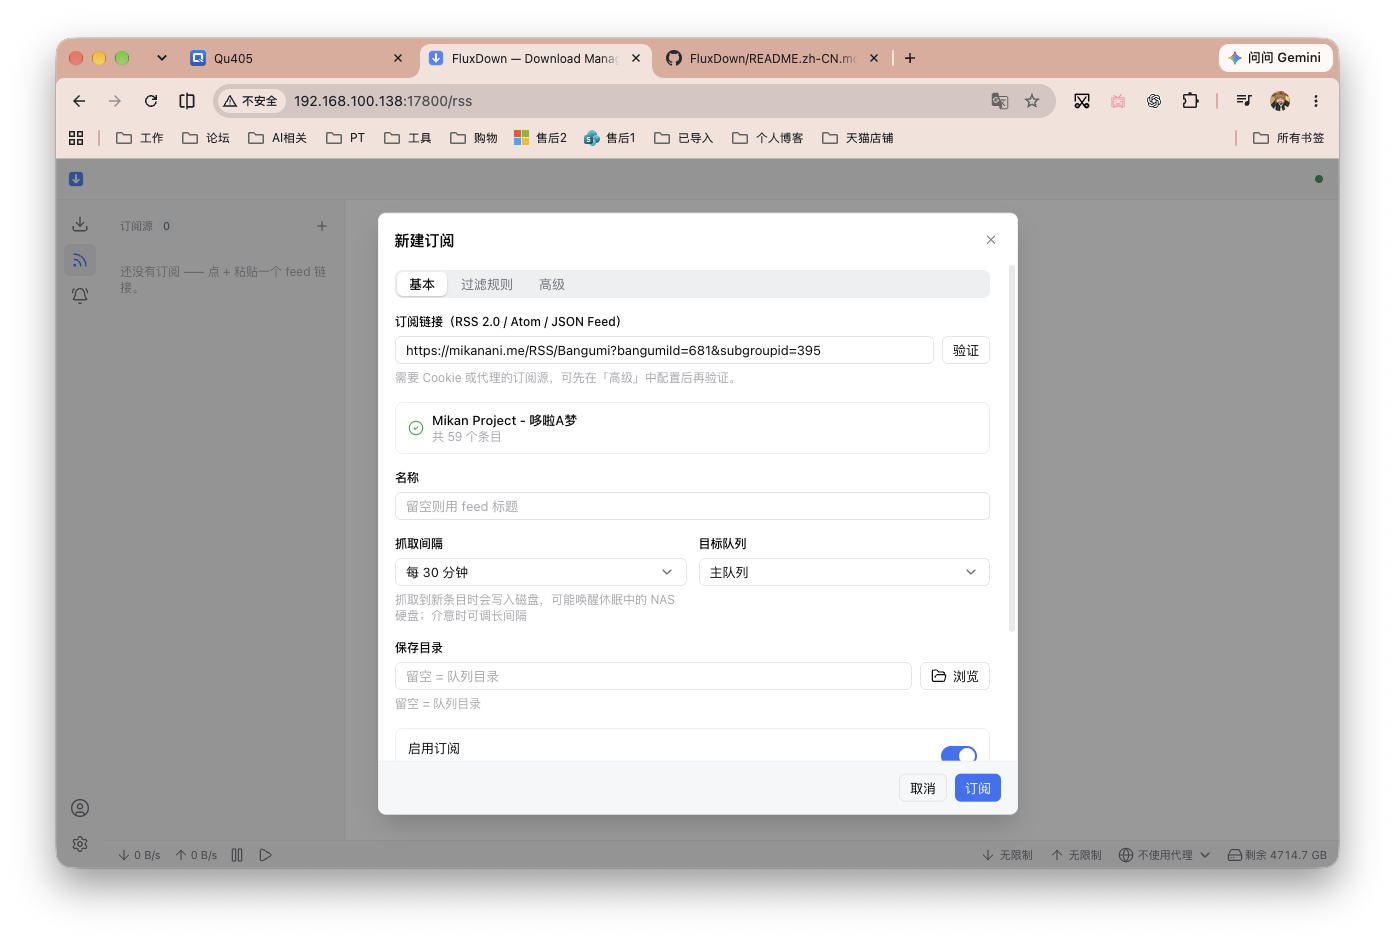
Task: Click the subscription feed URL field
Action: point(664,350)
